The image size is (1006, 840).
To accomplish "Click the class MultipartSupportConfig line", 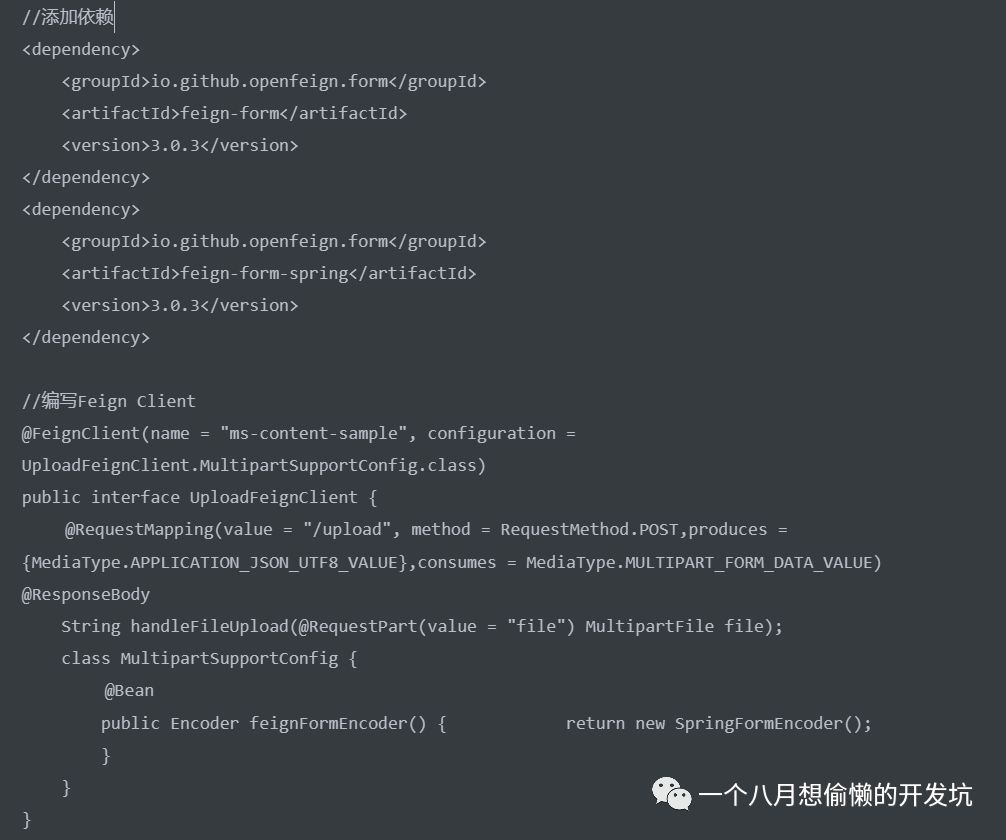I will (x=209, y=658).
